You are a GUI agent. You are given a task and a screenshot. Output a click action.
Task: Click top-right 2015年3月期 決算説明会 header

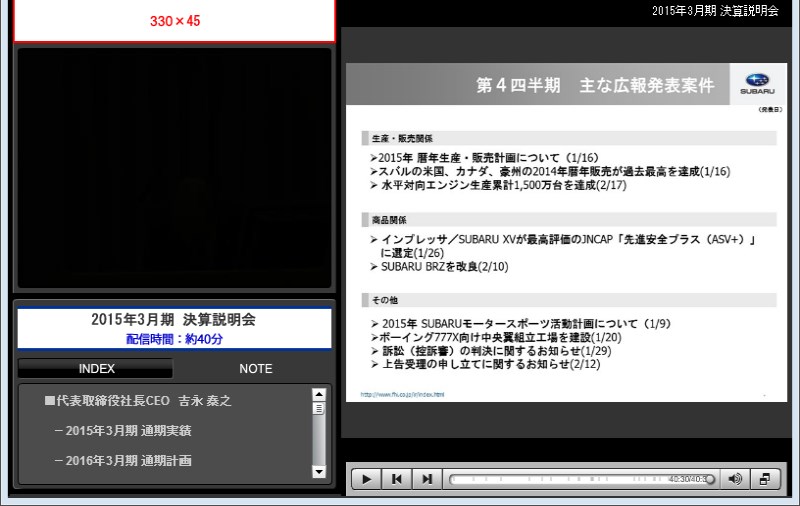(x=715, y=11)
